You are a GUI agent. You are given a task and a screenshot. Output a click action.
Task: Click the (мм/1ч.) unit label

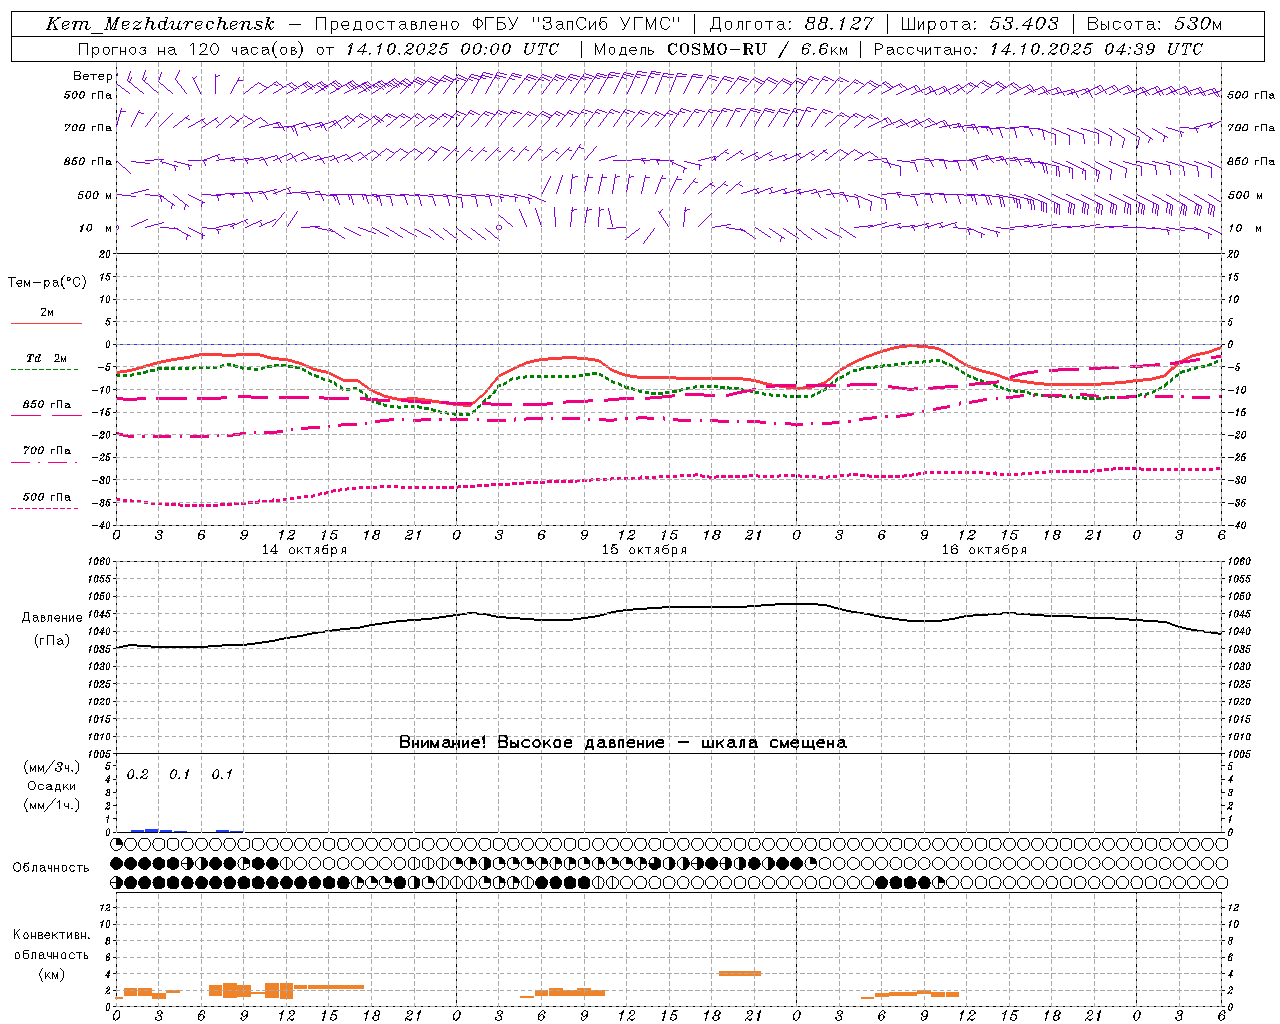(52, 805)
